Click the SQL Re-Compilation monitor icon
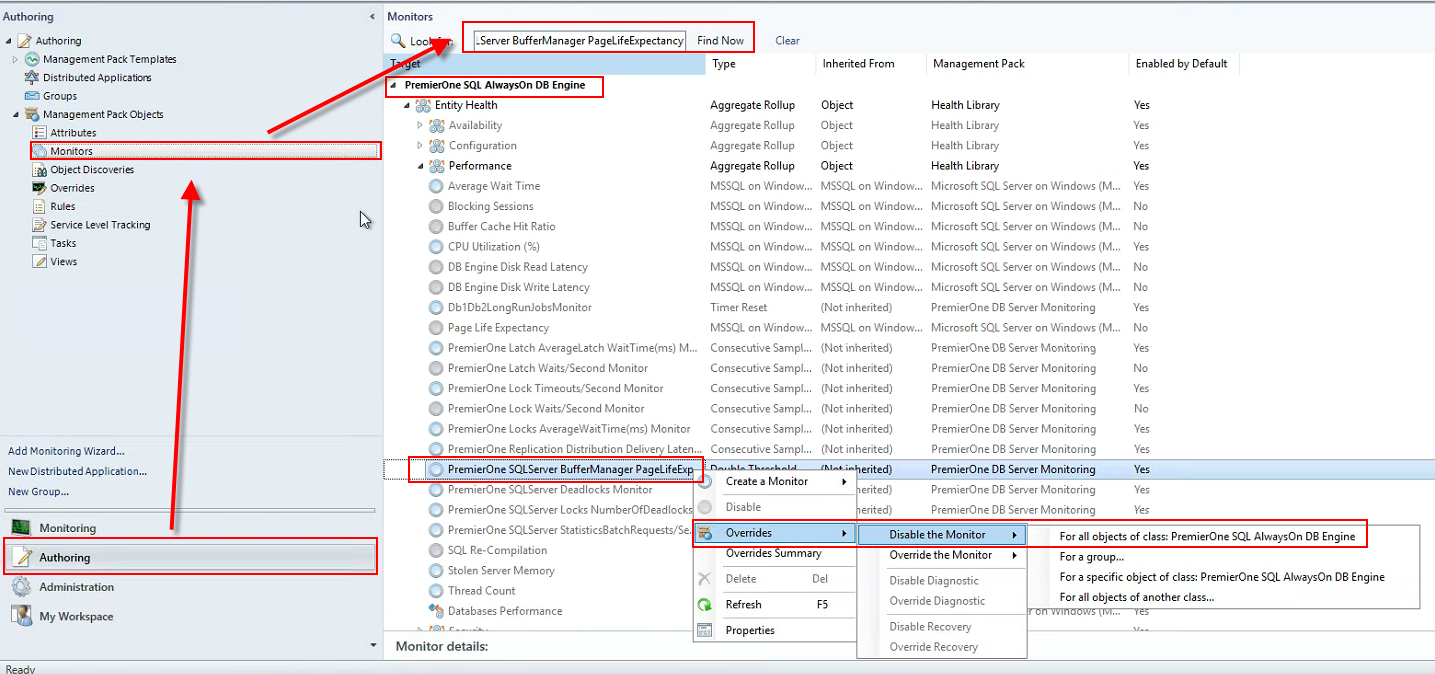This screenshot has width=1435, height=674. pyautogui.click(x=436, y=550)
